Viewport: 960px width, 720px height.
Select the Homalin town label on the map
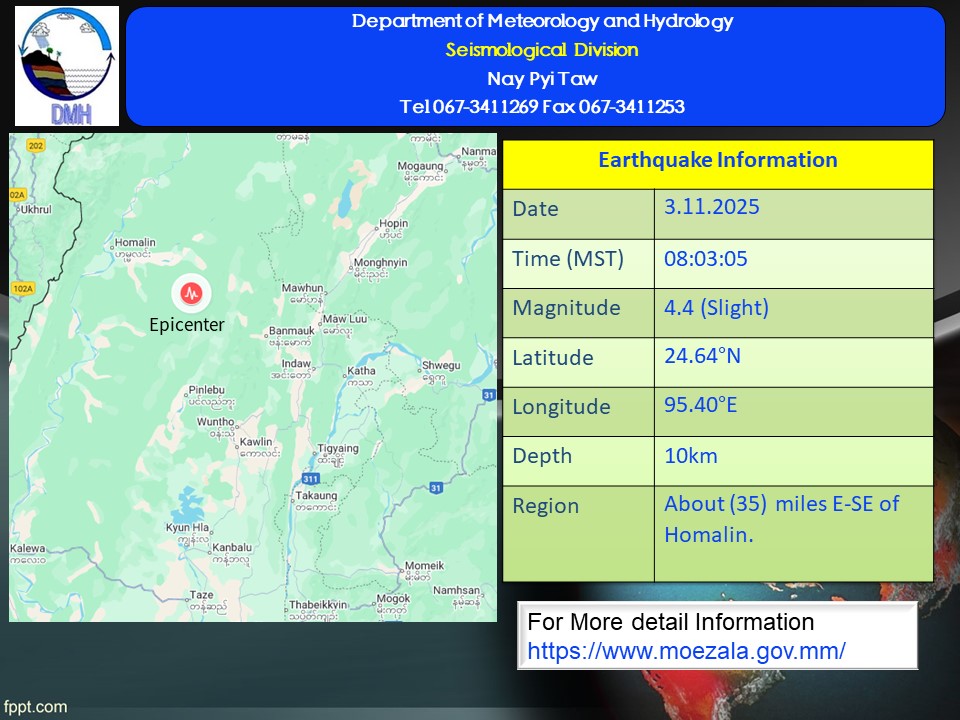pos(135,242)
